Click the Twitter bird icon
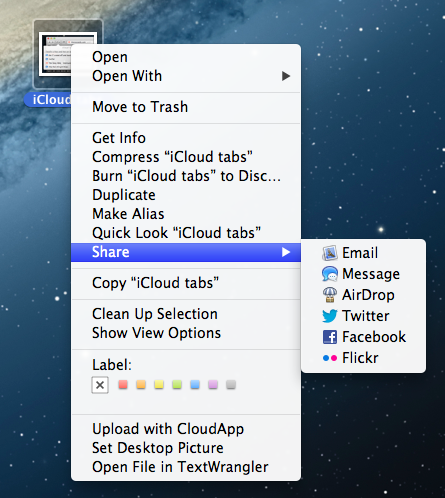Viewport: 445px width, 498px height. pos(330,316)
